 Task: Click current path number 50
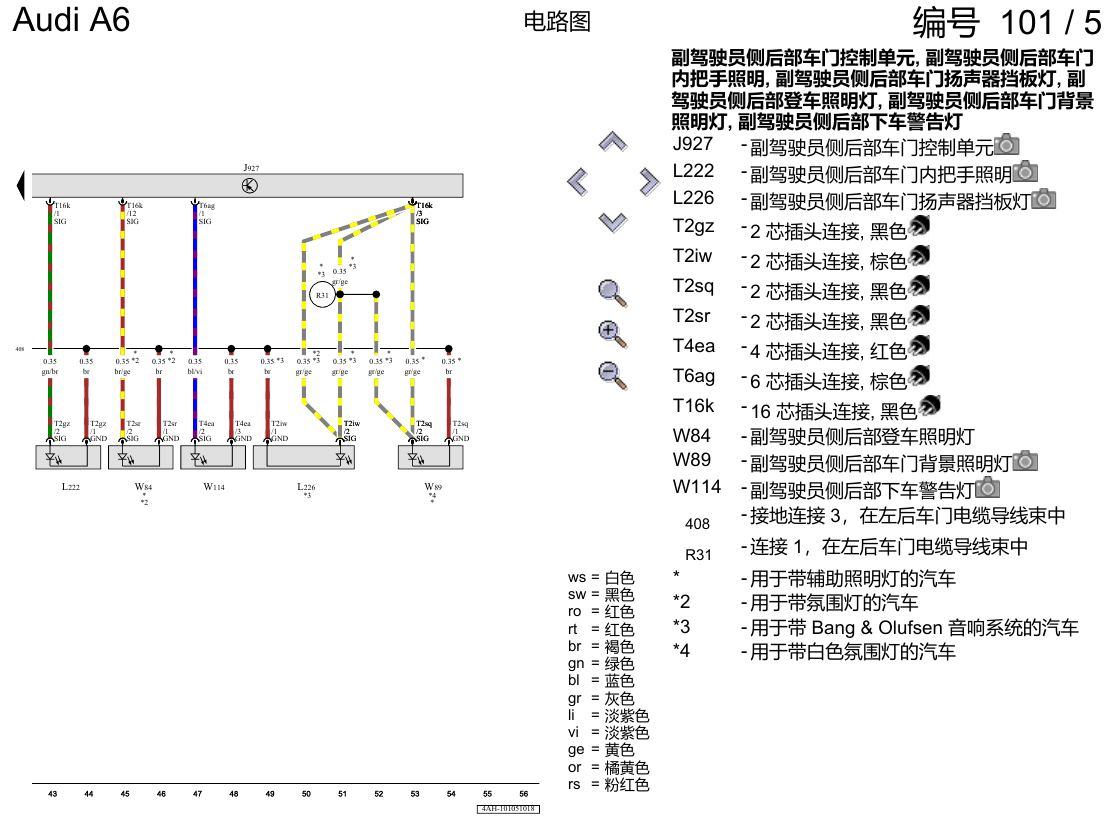[x=306, y=794]
